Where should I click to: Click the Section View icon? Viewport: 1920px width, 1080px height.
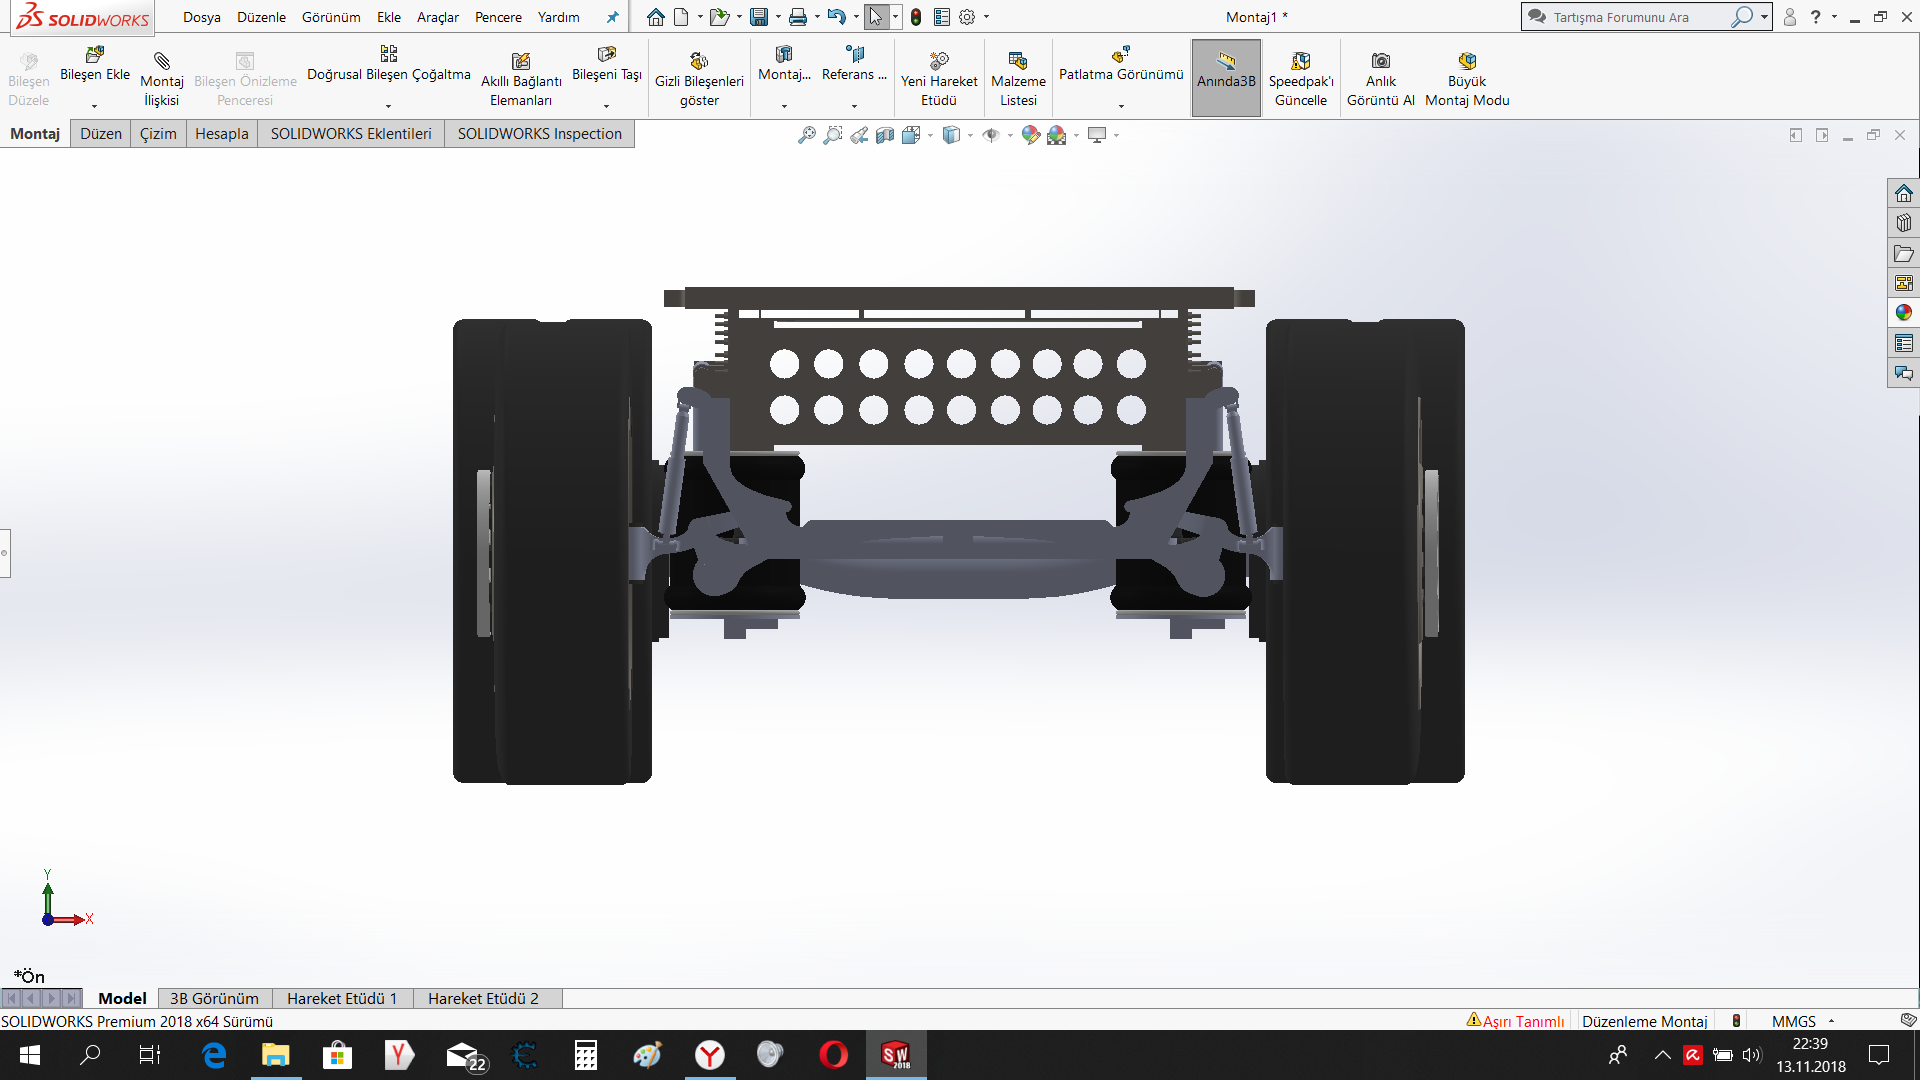pyautogui.click(x=885, y=135)
